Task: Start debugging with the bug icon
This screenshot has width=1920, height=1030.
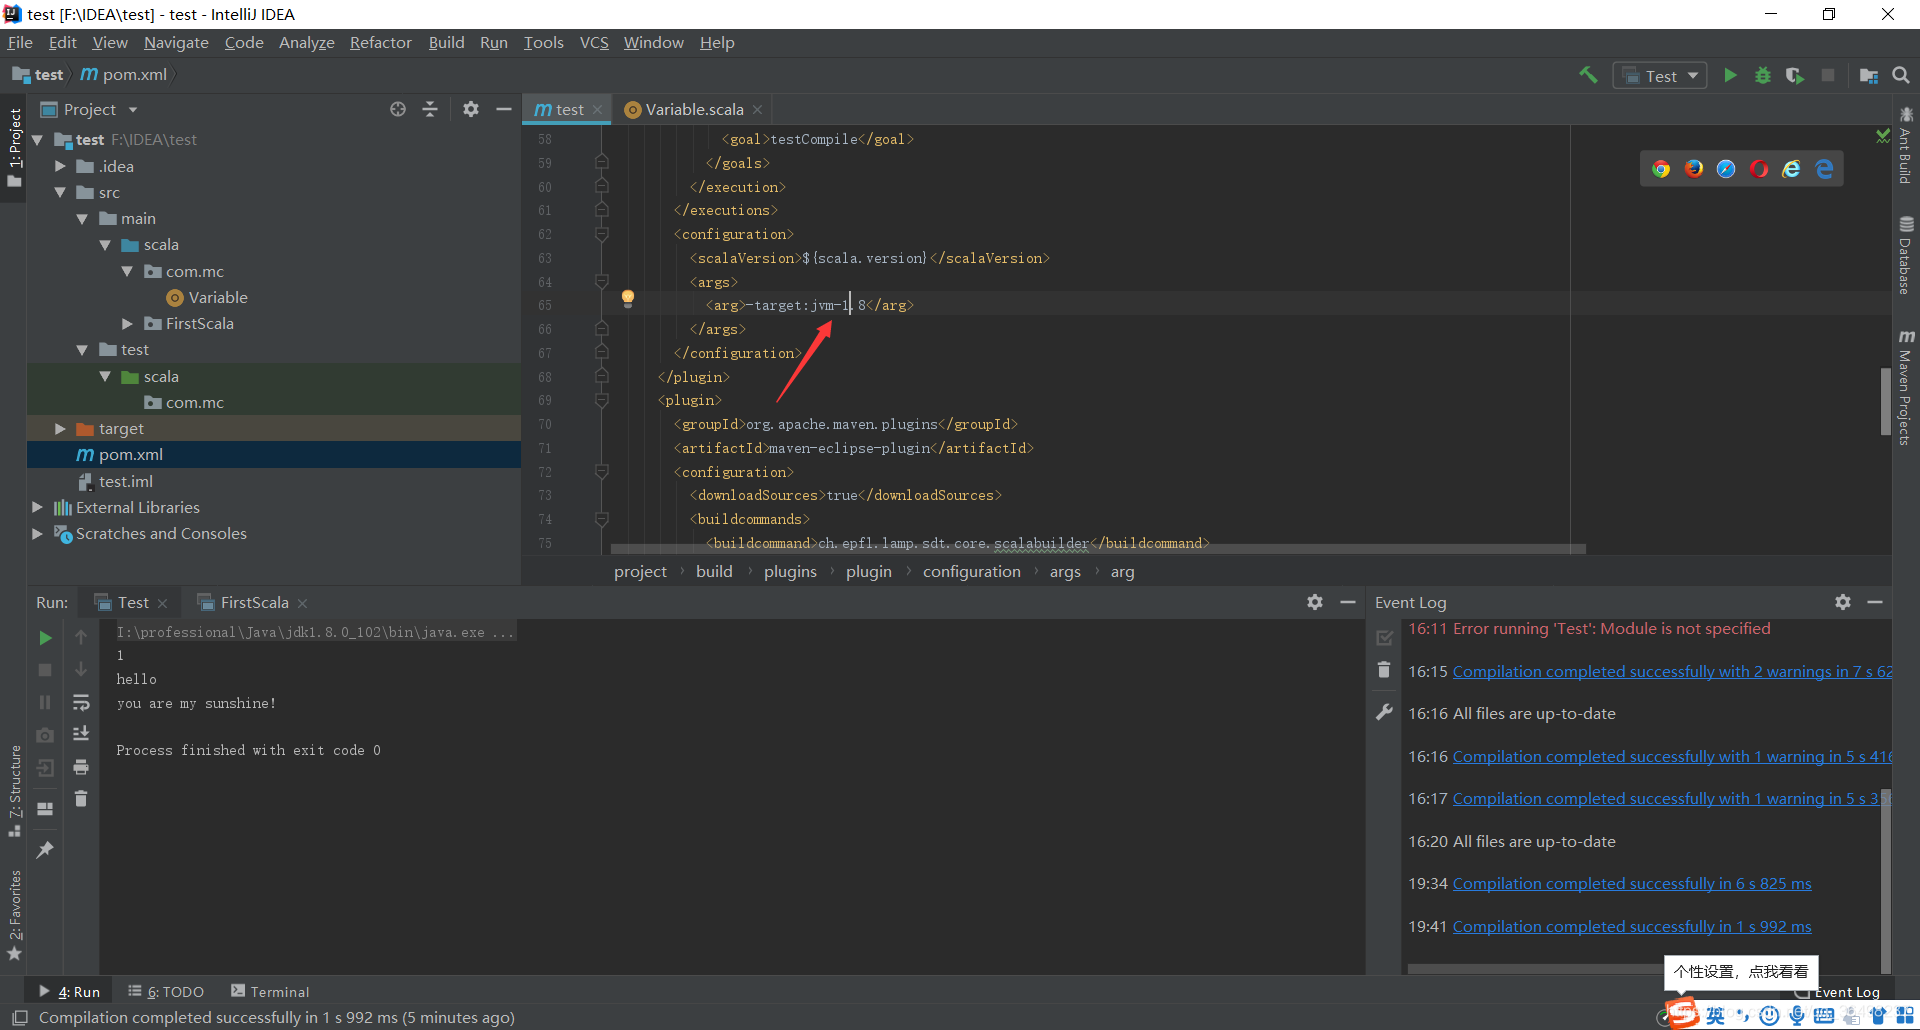Action: click(1763, 75)
